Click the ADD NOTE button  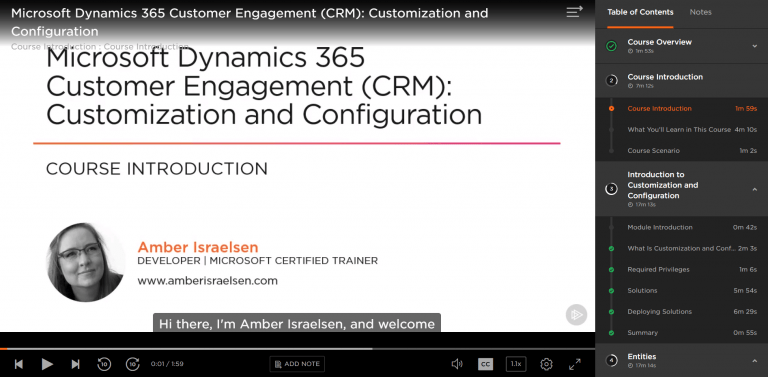pyautogui.click(x=297, y=364)
